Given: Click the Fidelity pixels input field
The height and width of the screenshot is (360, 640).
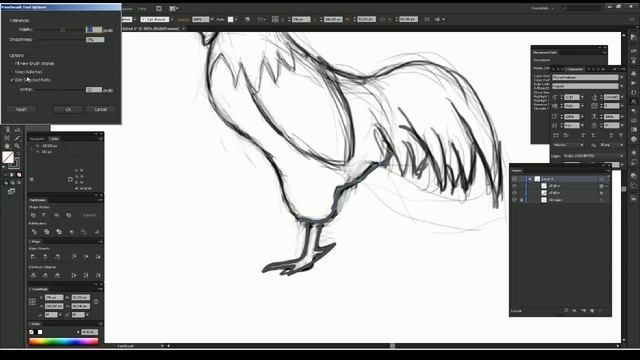Looking at the screenshot, I should [x=94, y=30].
